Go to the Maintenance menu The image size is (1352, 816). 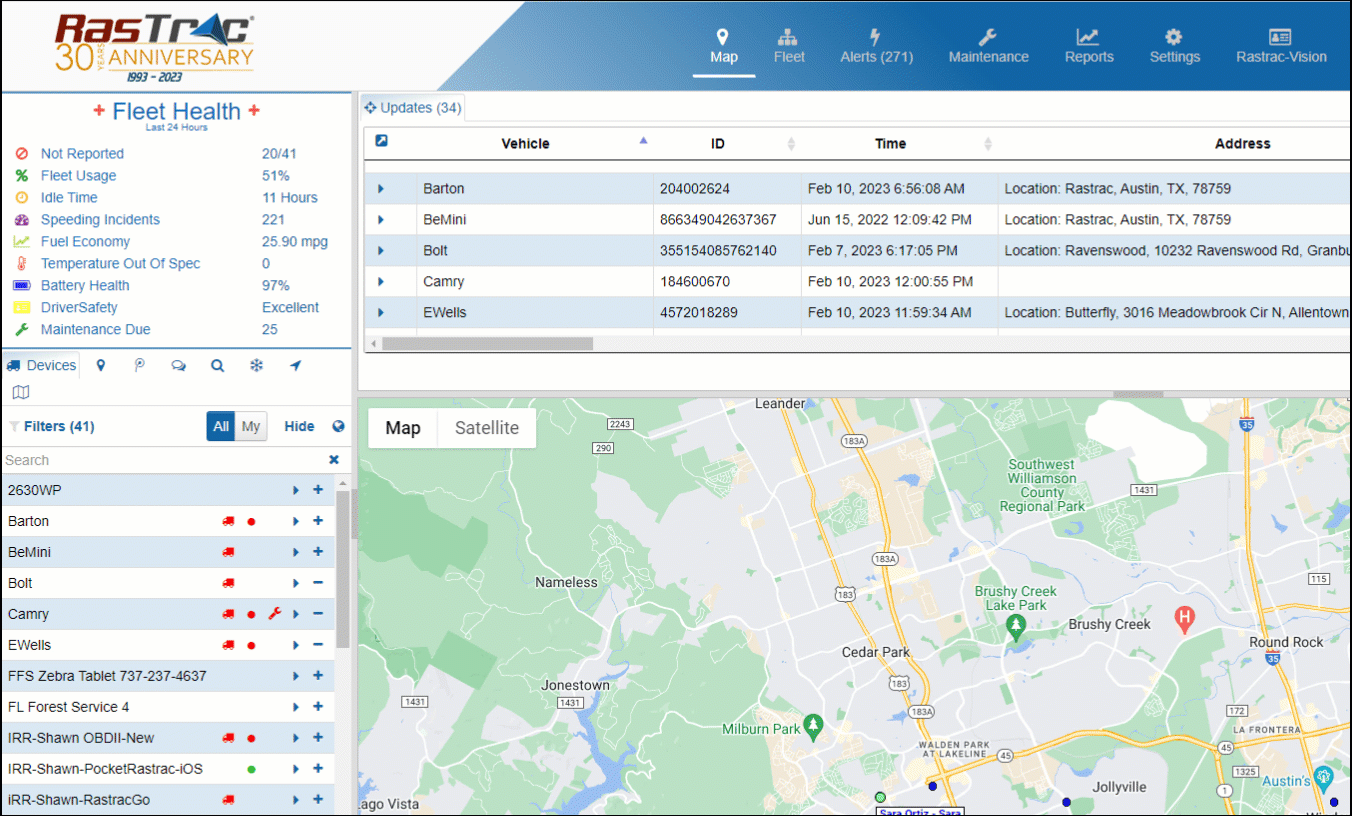coord(988,47)
